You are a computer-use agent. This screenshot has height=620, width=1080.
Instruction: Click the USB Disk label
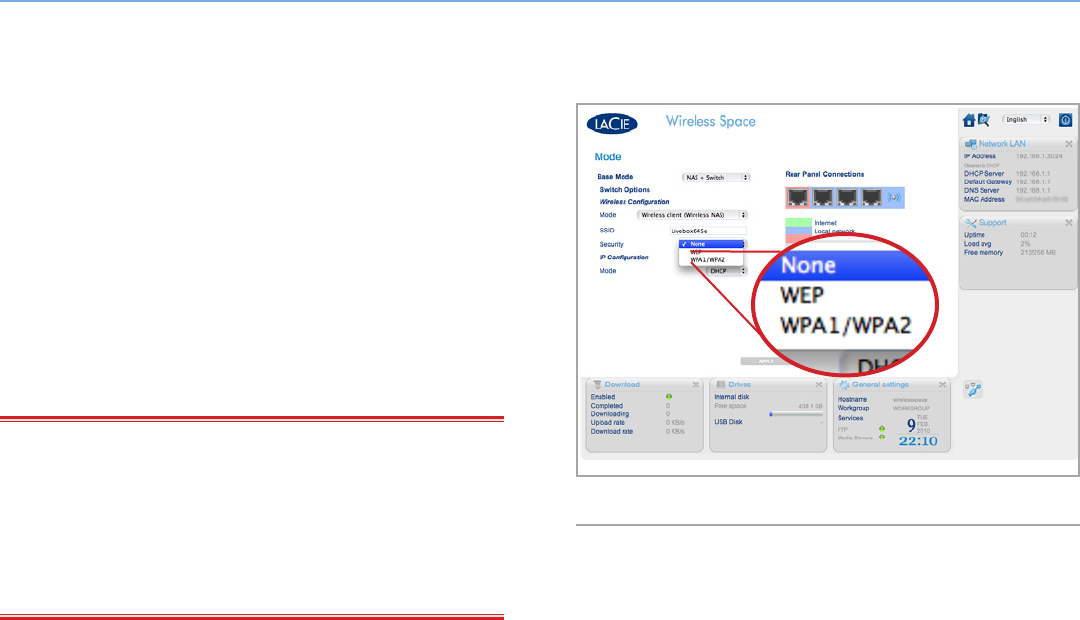point(728,422)
